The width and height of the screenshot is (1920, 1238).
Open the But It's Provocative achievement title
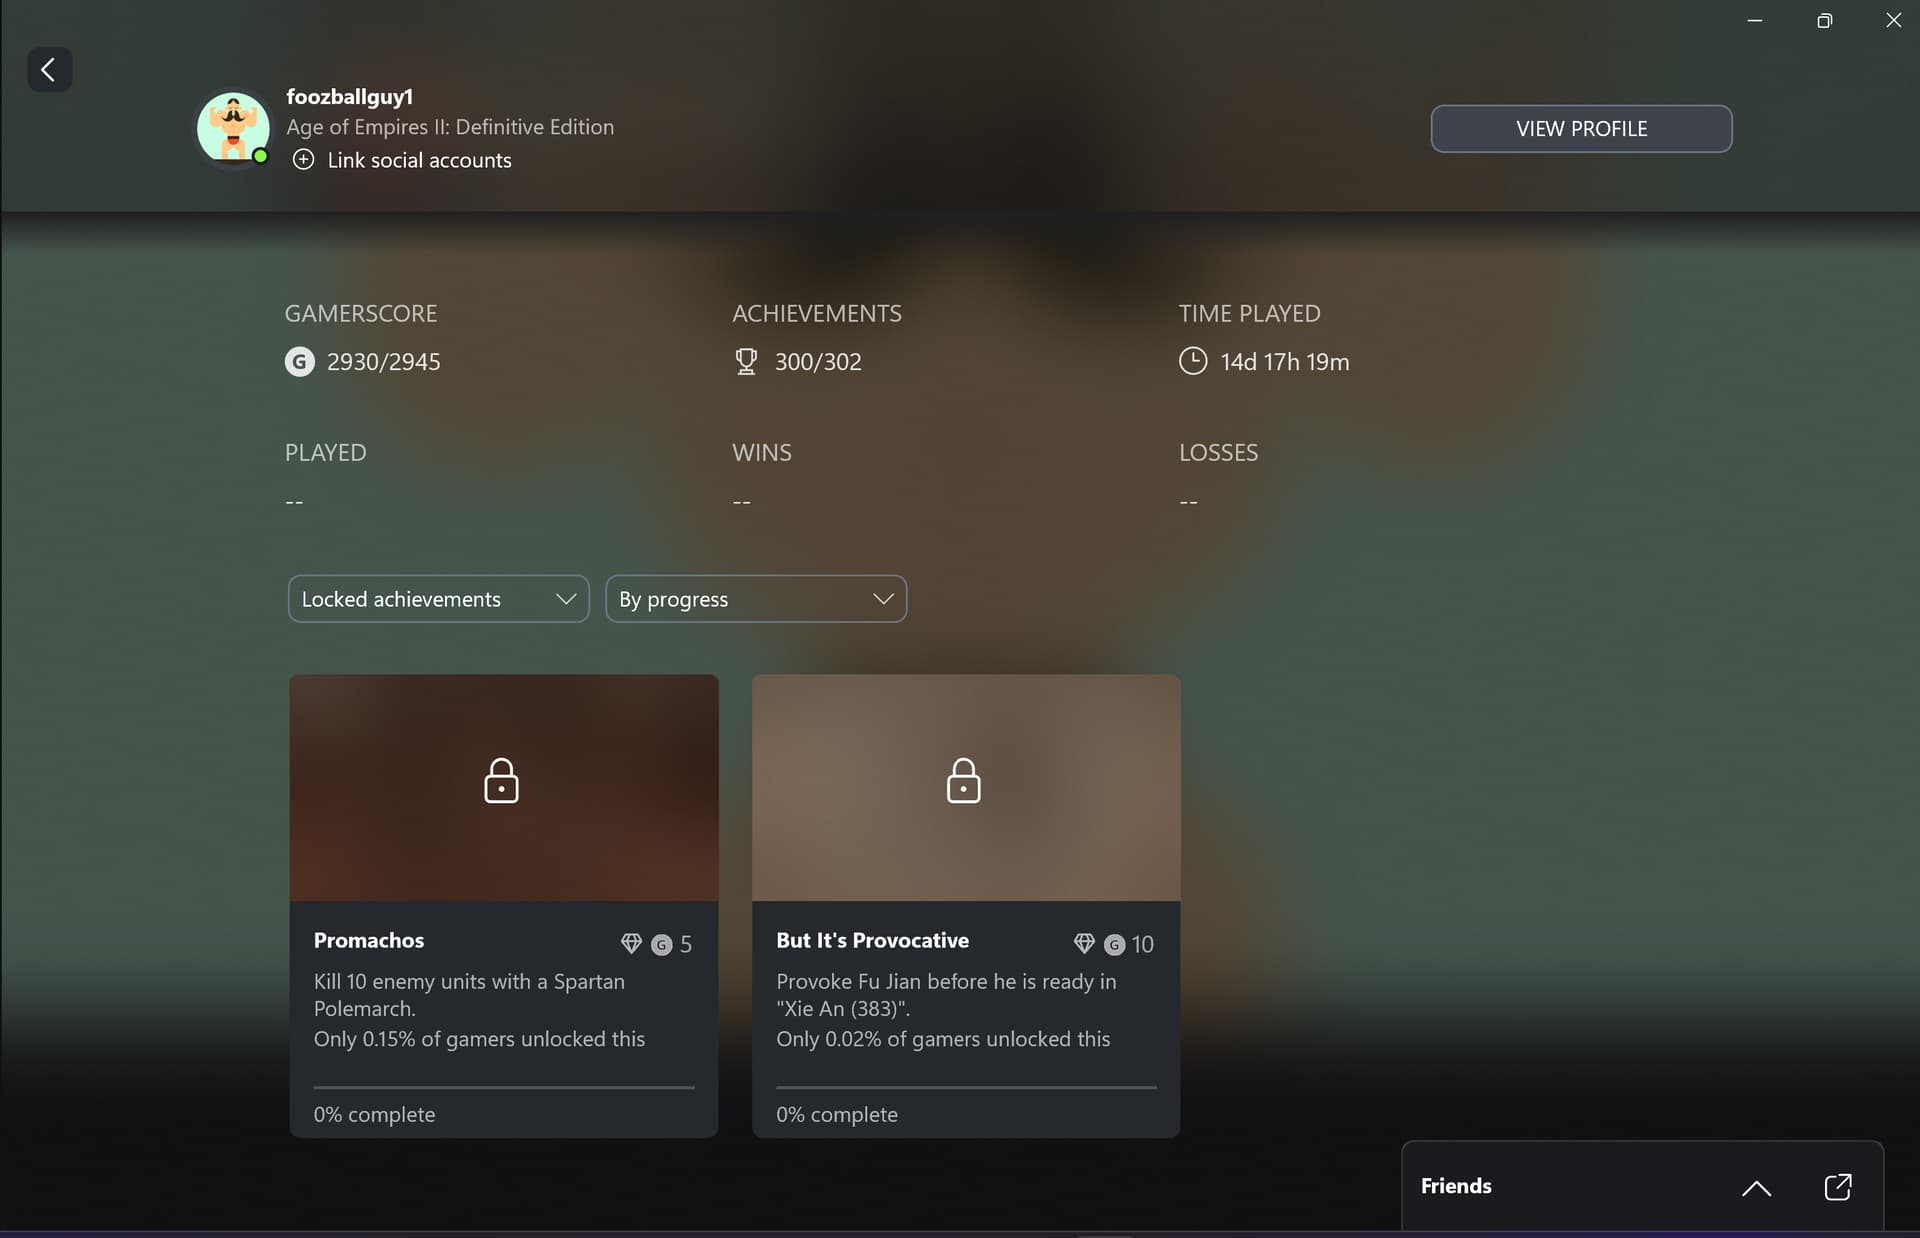click(x=872, y=941)
